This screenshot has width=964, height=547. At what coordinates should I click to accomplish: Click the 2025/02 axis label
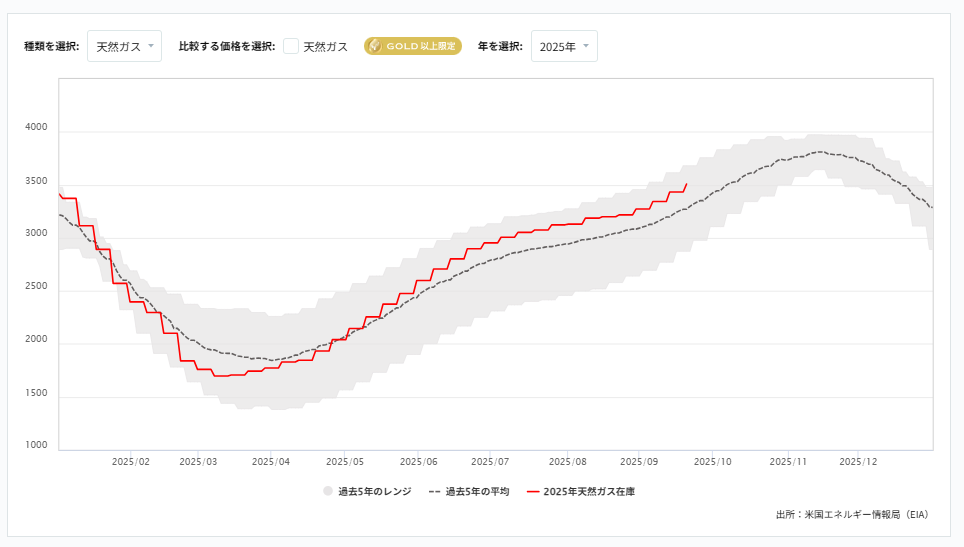(130, 462)
